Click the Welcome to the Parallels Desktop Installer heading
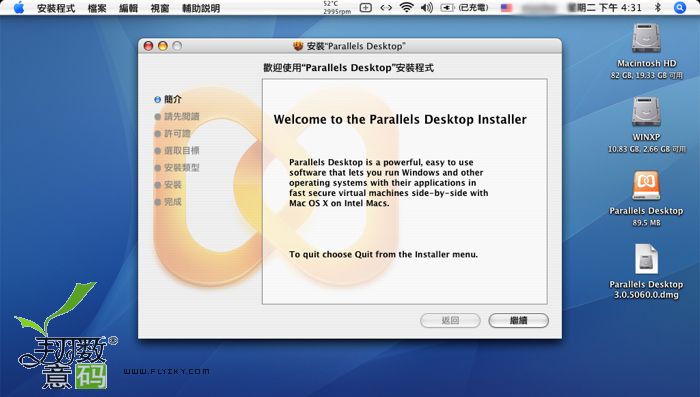This screenshot has height=397, width=700. [x=400, y=119]
